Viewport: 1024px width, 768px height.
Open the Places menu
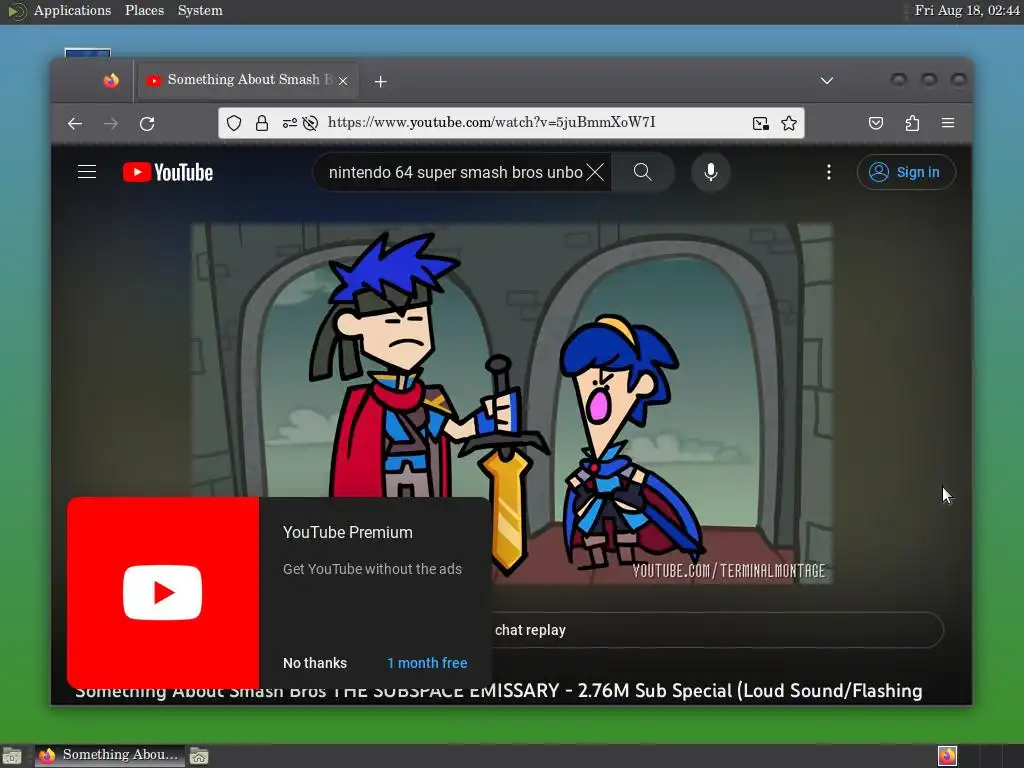pos(144,10)
